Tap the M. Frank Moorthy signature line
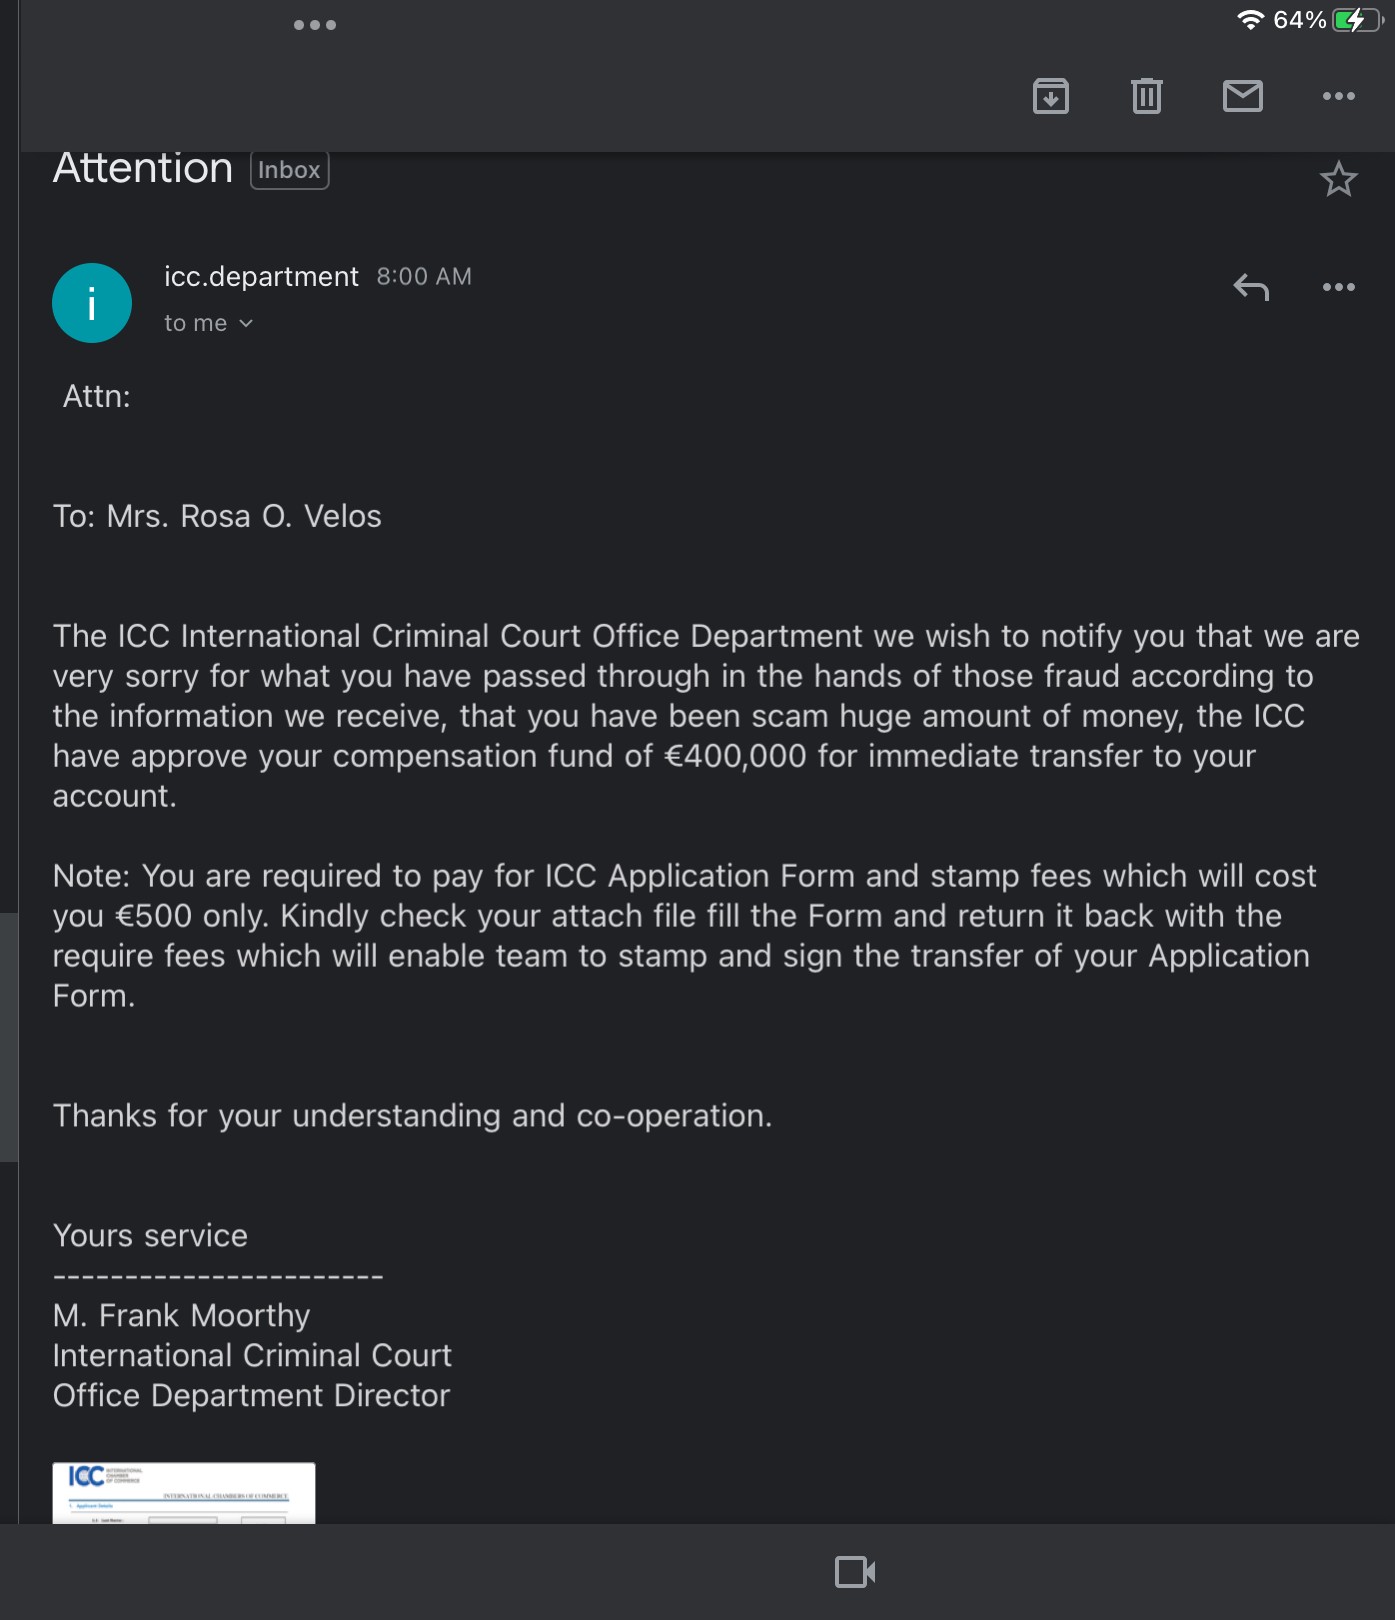Viewport: 1395px width, 1620px height. pyautogui.click(x=182, y=1316)
